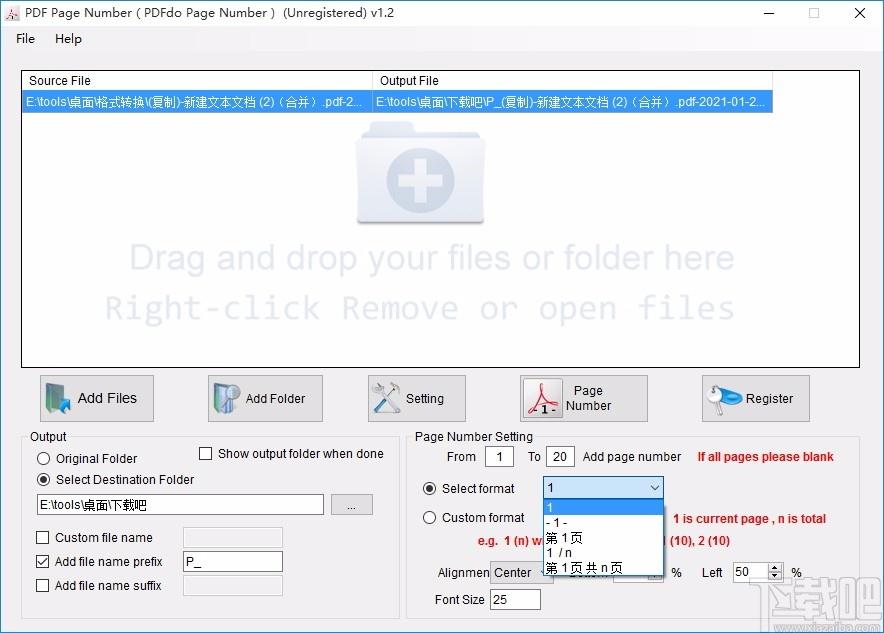
Task: Start adding numbers with Page Number button
Action: click(x=584, y=399)
